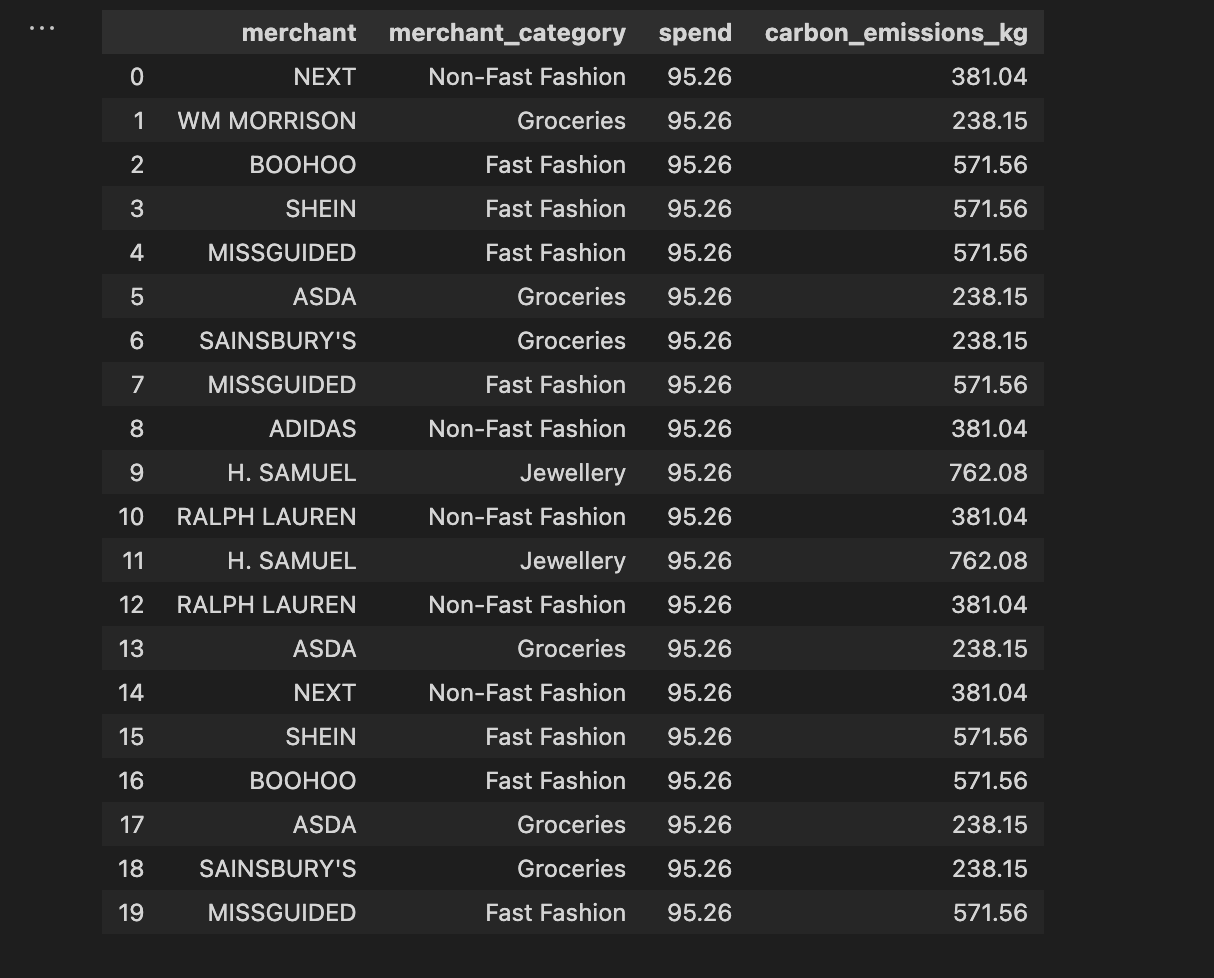1214x978 pixels.
Task: Select MISSGUIDED in row 19
Action: [x=282, y=913]
